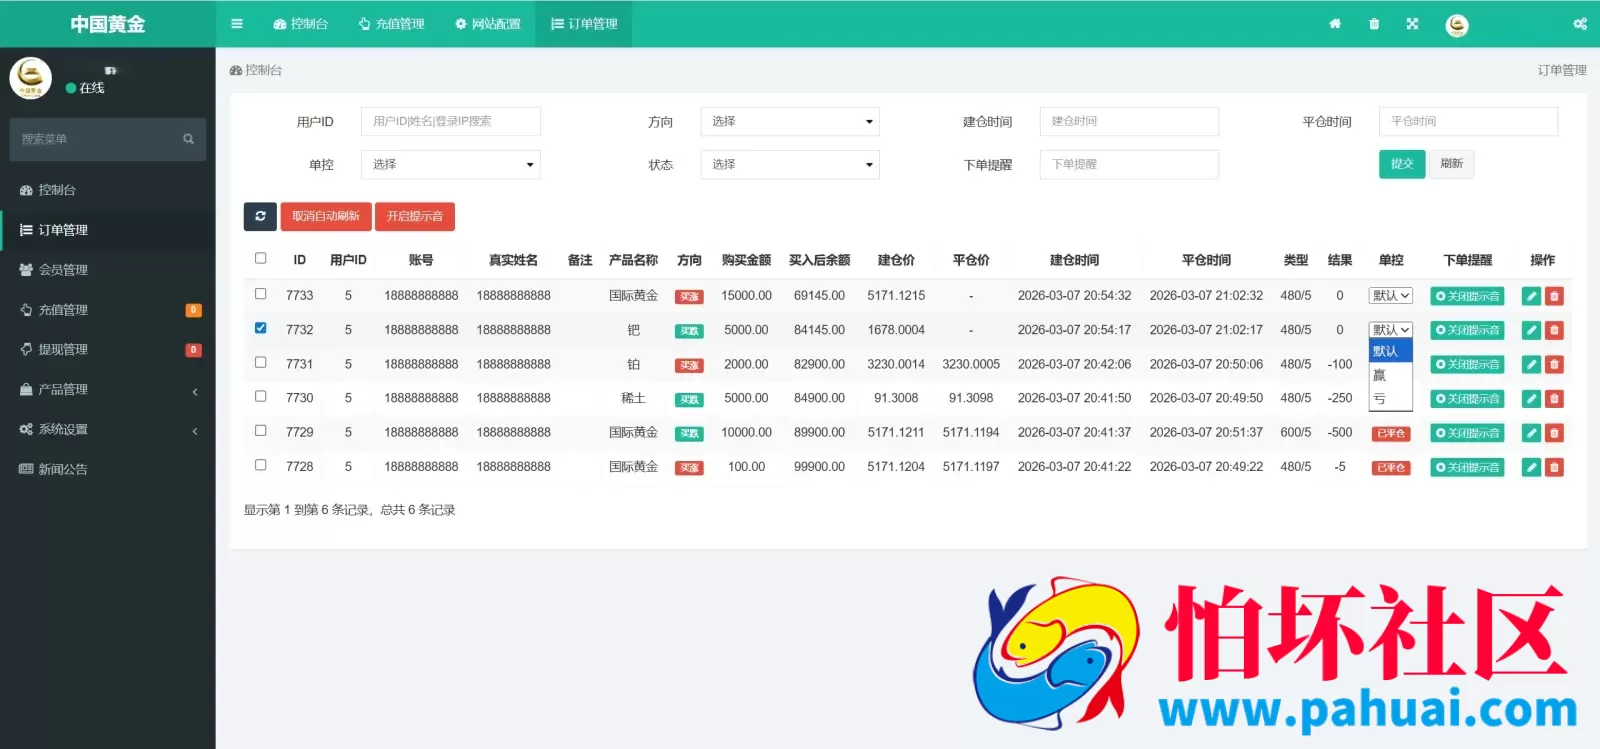Click 控制台 breadcrumb link
The height and width of the screenshot is (749, 1600).
(x=256, y=70)
